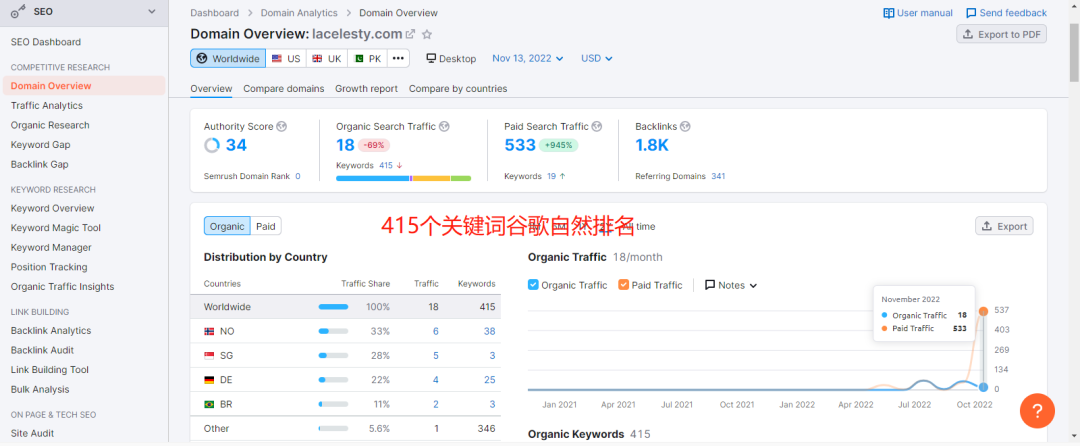
Task: Click the Semrush Domain Rank 0 value
Action: (x=298, y=176)
